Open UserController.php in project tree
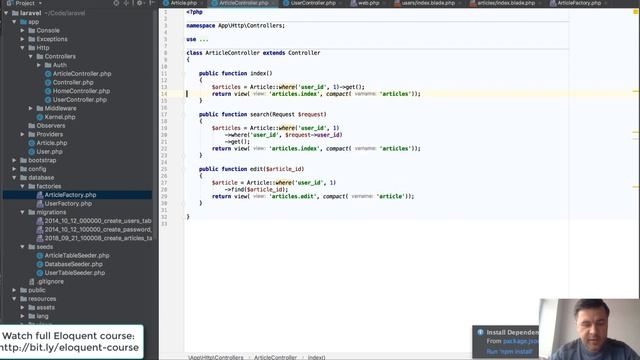 tap(79, 100)
